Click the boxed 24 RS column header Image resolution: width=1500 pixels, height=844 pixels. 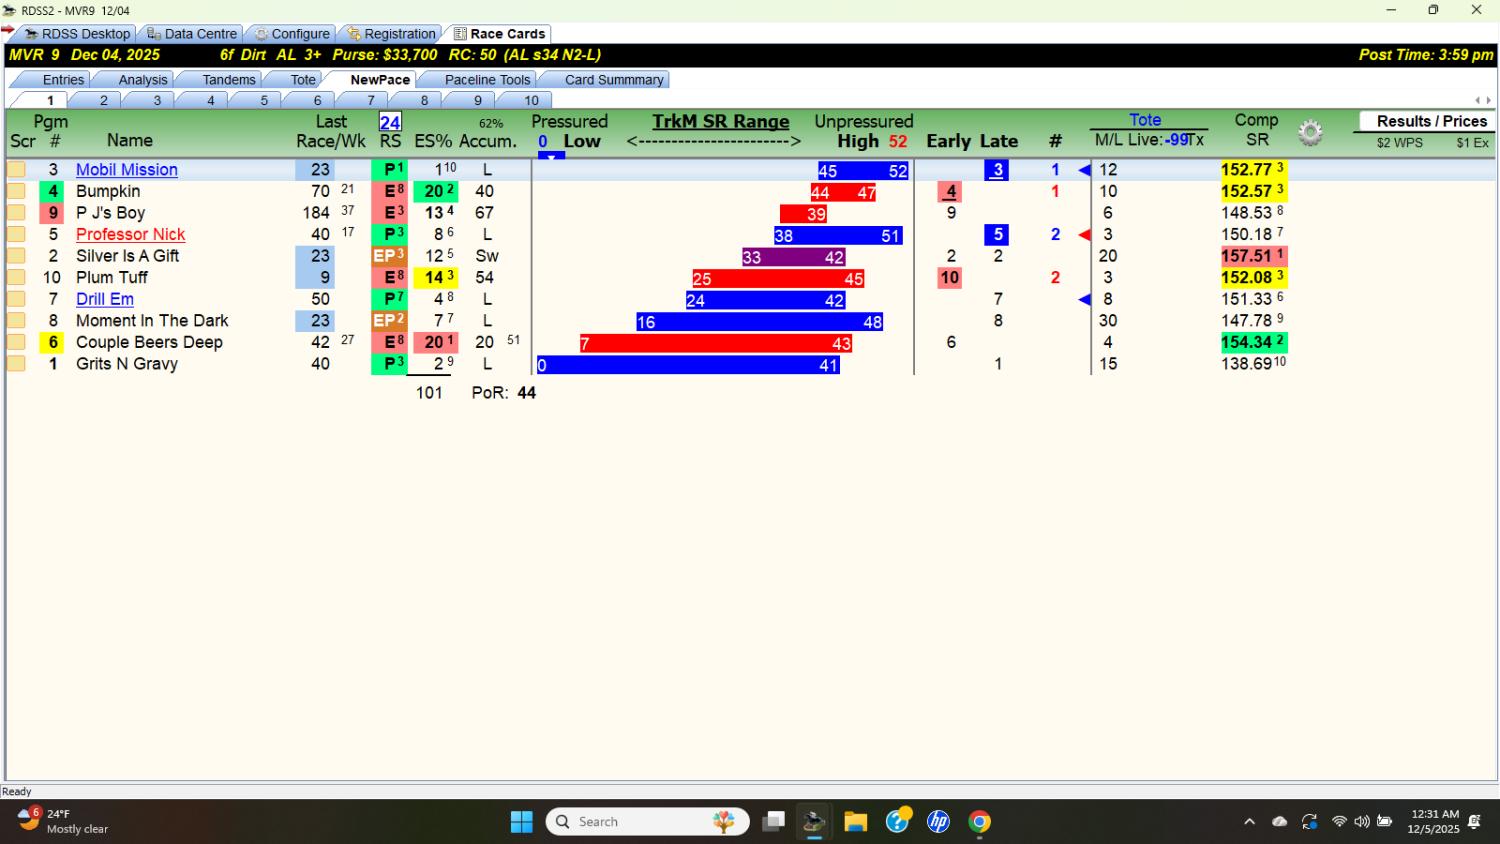pyautogui.click(x=390, y=122)
